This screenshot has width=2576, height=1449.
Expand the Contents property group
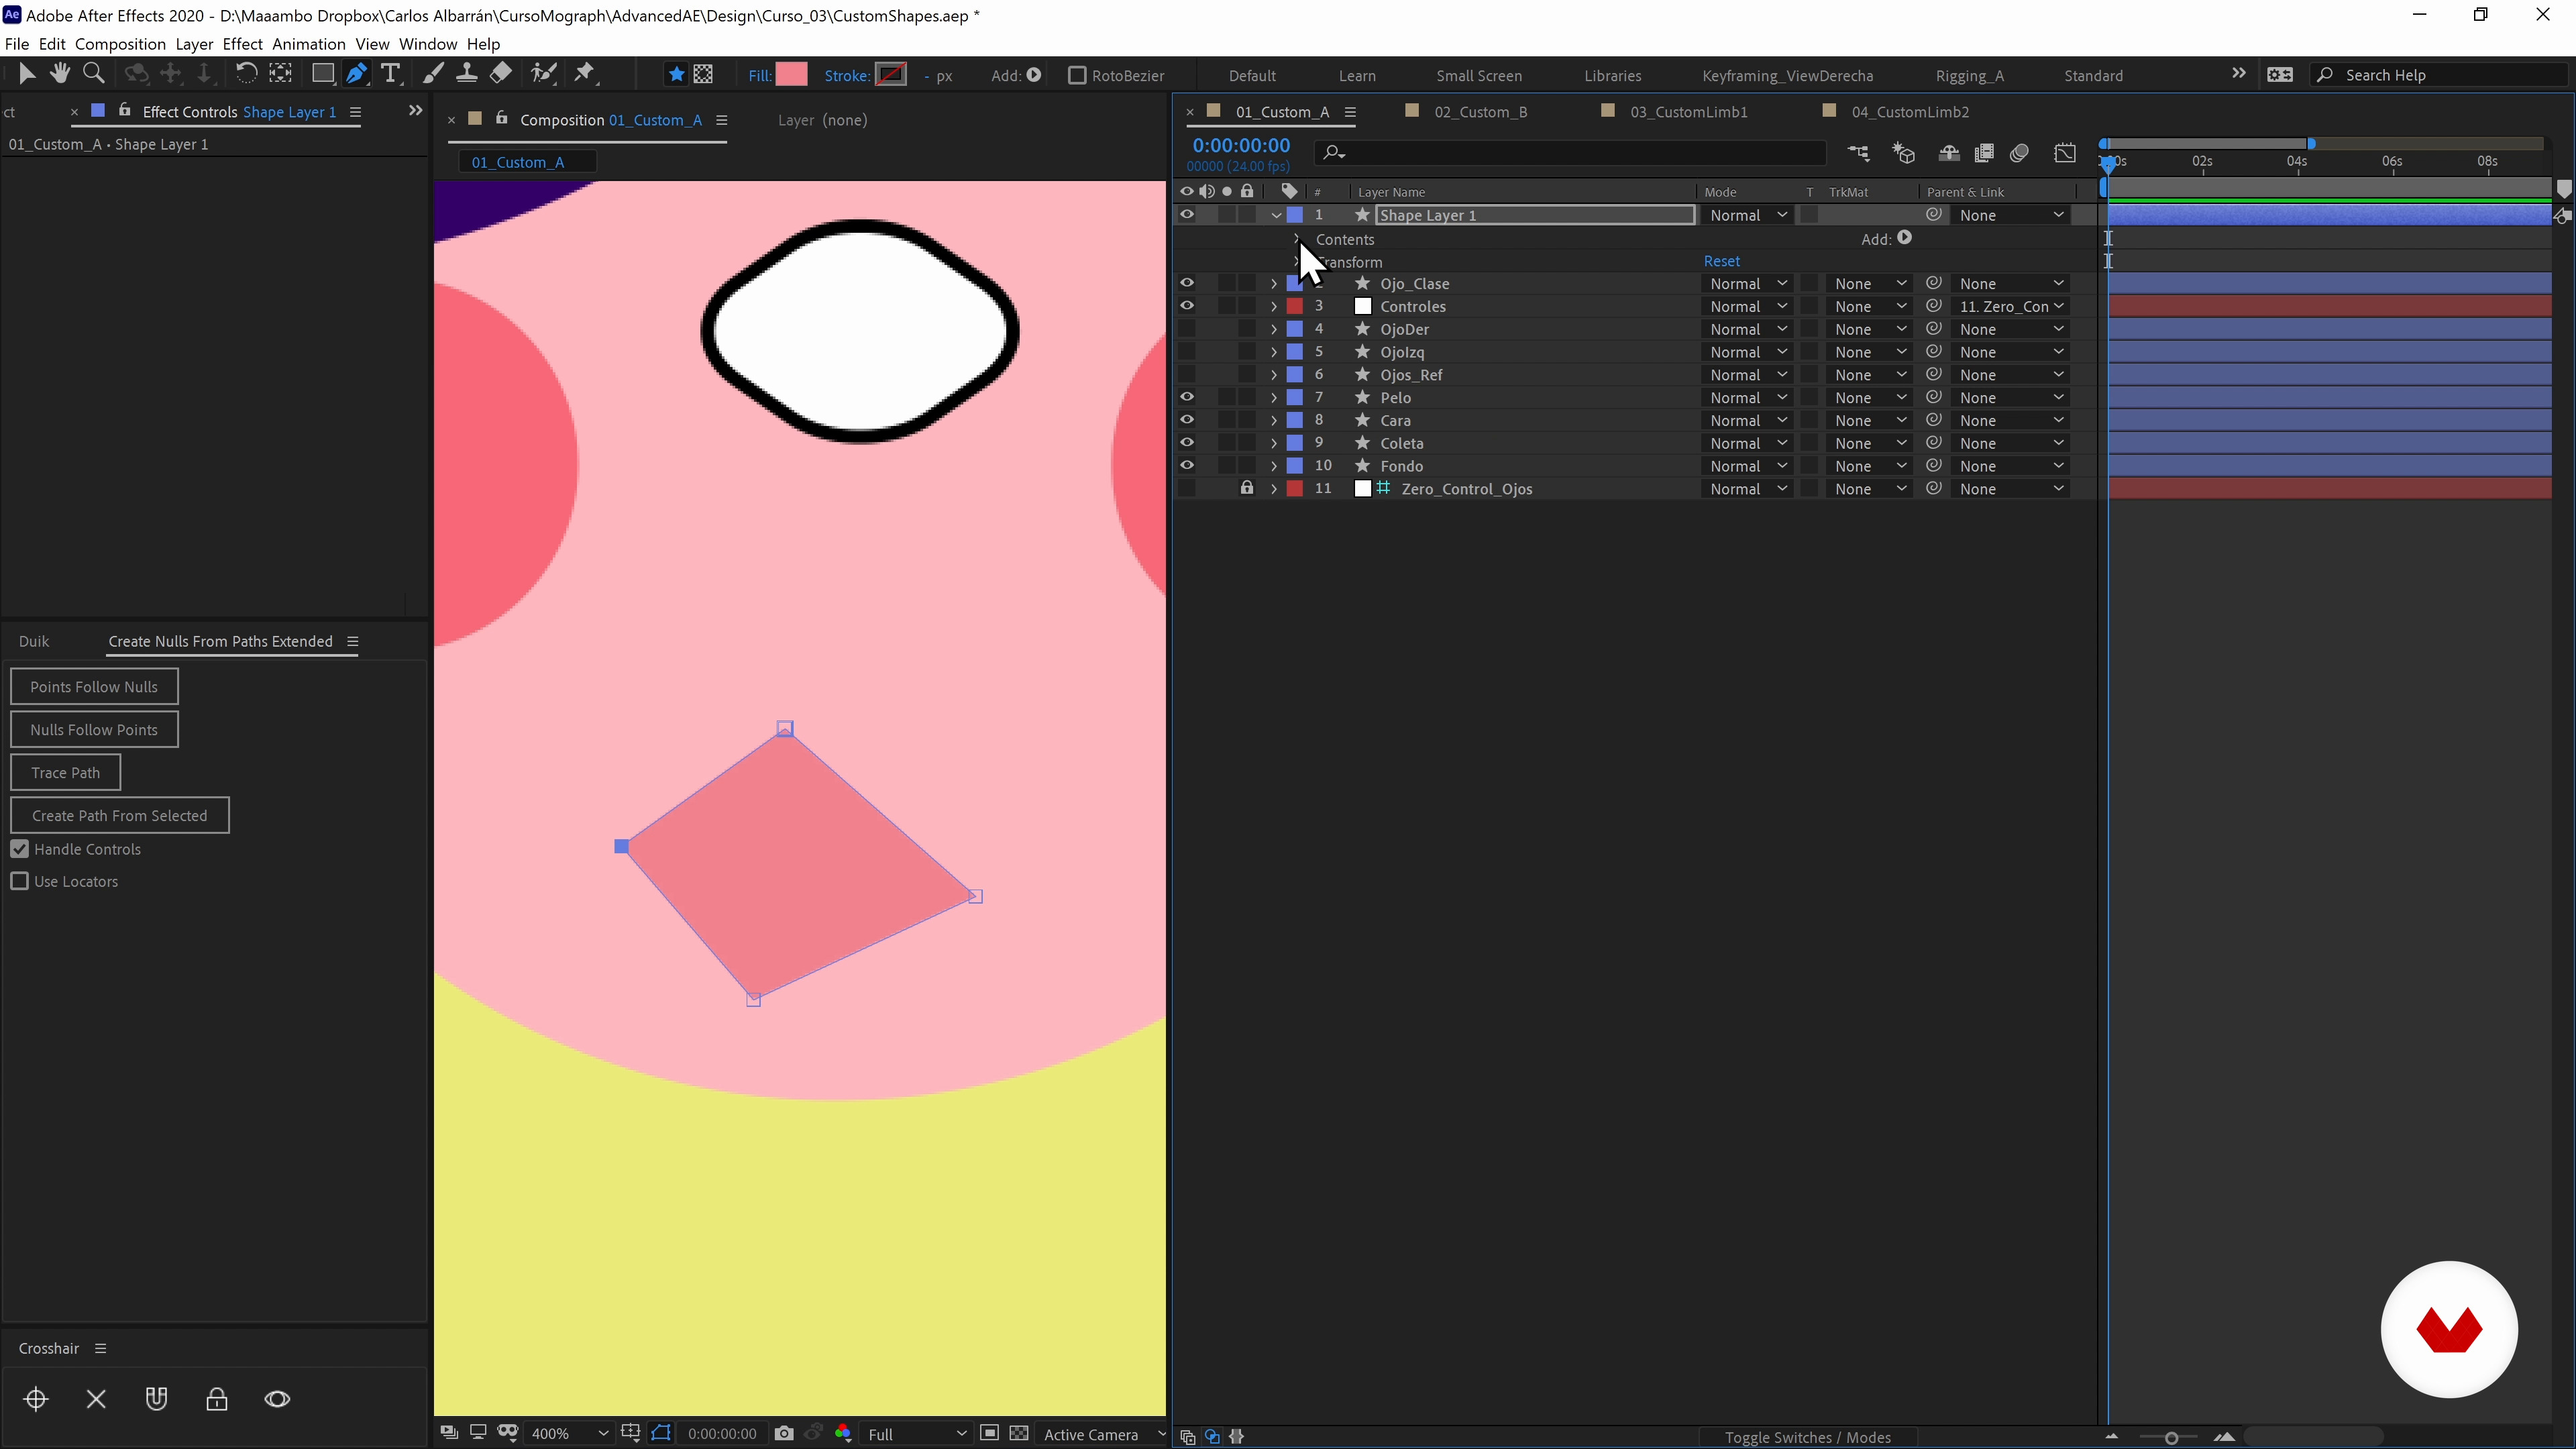point(1296,239)
